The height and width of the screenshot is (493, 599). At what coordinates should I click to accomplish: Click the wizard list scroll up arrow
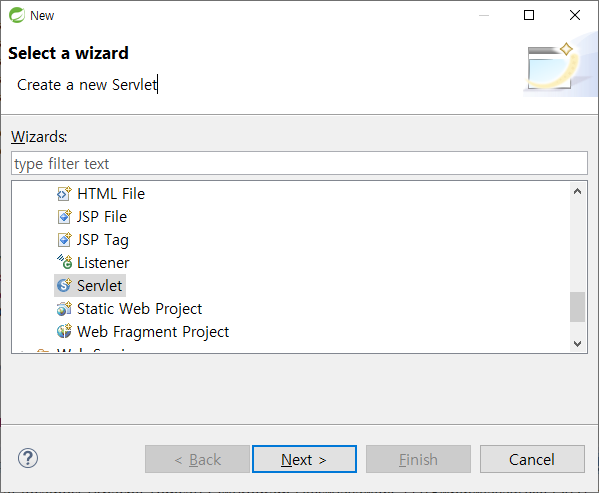(578, 191)
